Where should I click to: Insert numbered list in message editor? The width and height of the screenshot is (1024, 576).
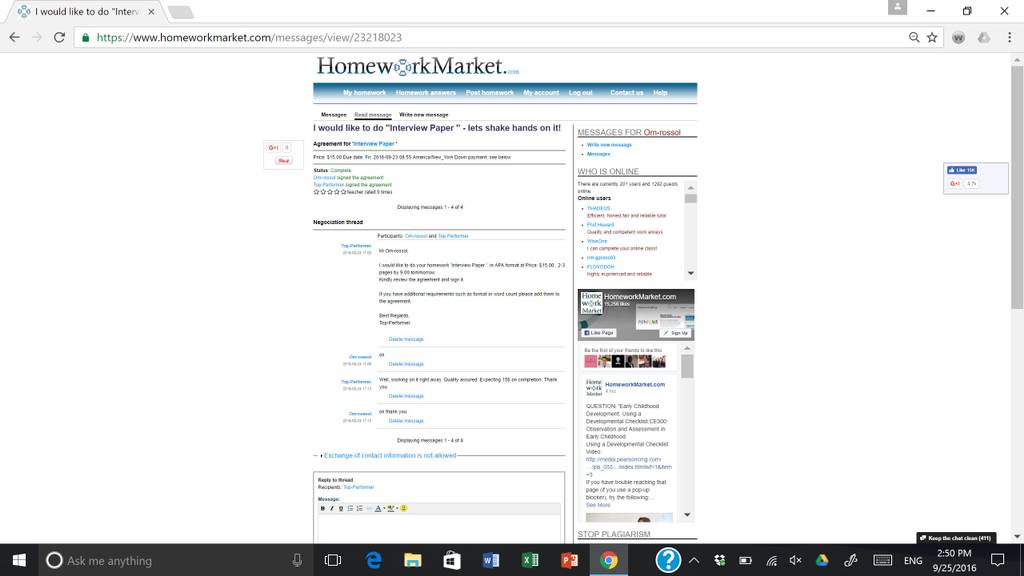(x=359, y=508)
